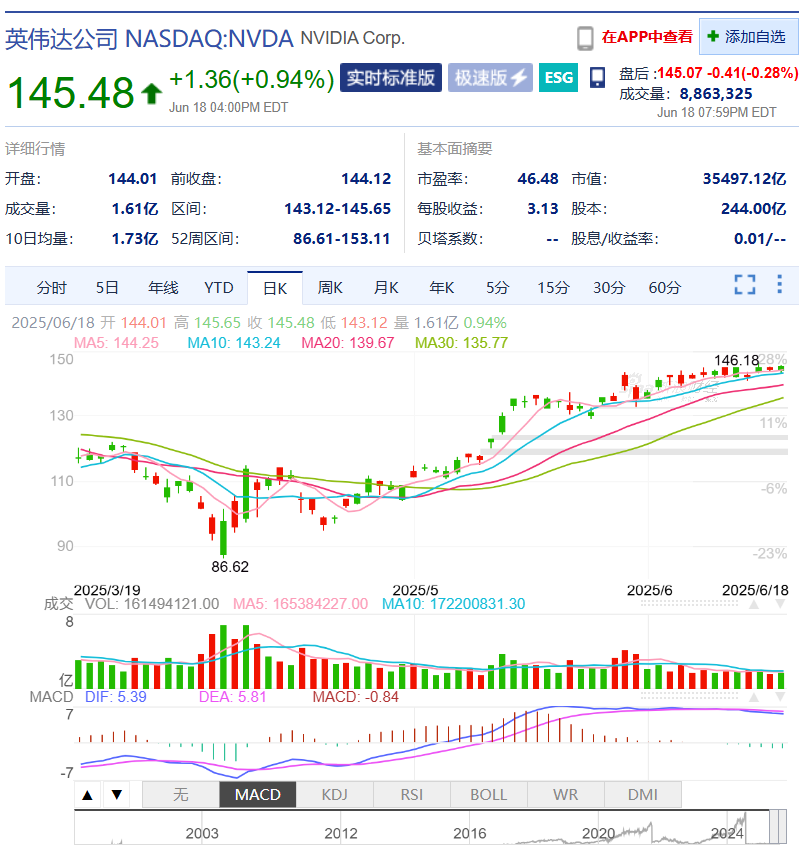Switch to the YTD tab
This screenshot has height=865, width=812.
218,287
